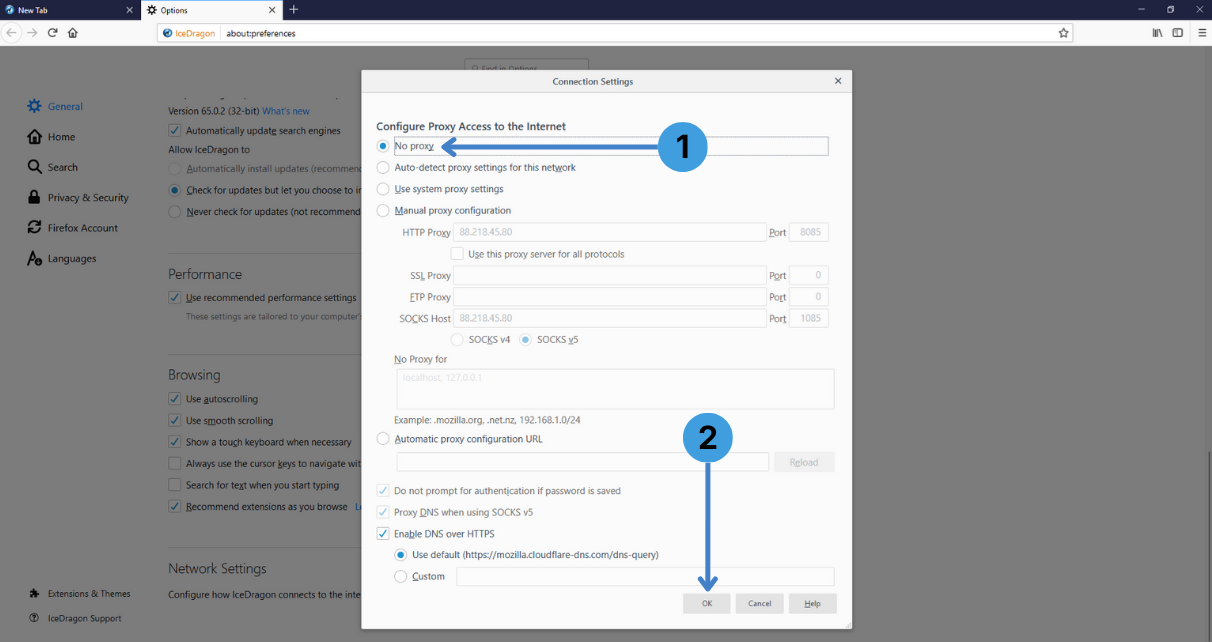This screenshot has width=1212, height=642.
Task: Toggle Always use the cursor keys checkbox
Action: [175, 463]
